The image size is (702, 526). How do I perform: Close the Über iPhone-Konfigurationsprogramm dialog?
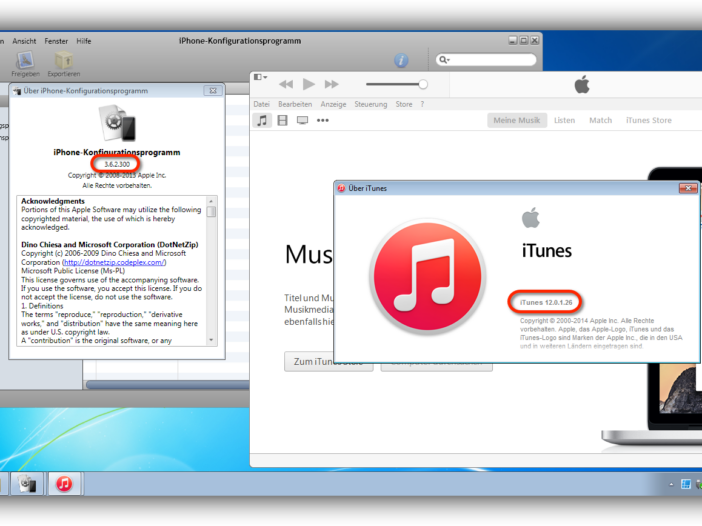pos(213,90)
